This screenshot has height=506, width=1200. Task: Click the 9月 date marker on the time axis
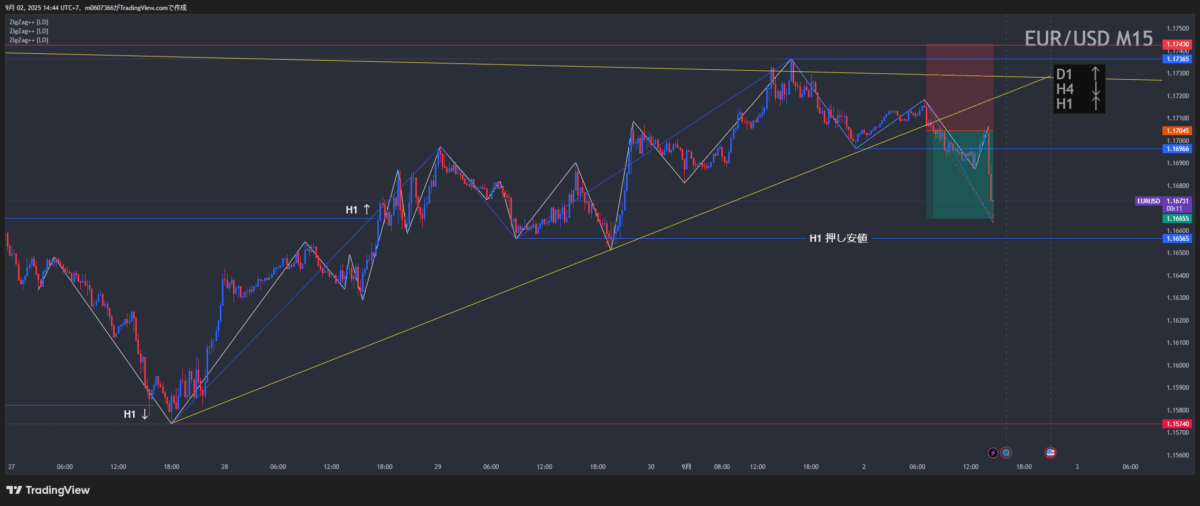pos(685,466)
